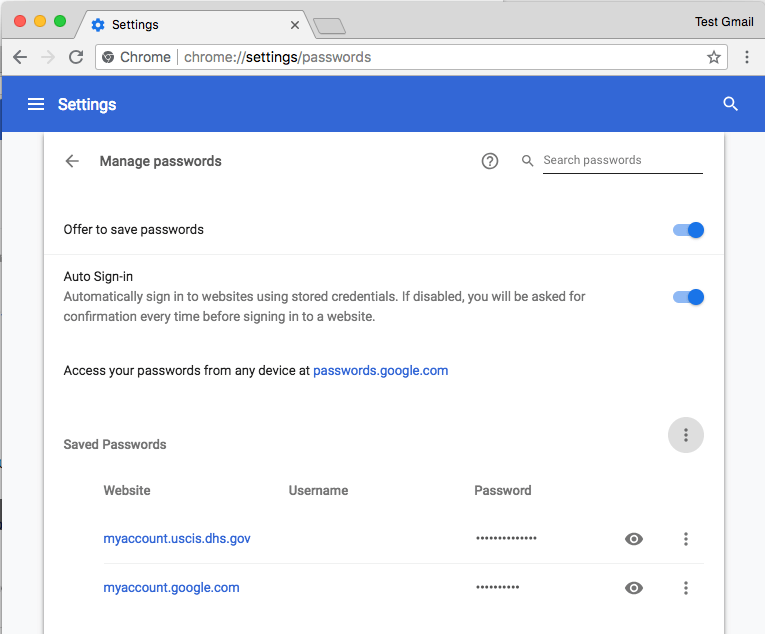This screenshot has width=765, height=634.
Task: Click the Saved Passwords heading
Action: (x=115, y=444)
